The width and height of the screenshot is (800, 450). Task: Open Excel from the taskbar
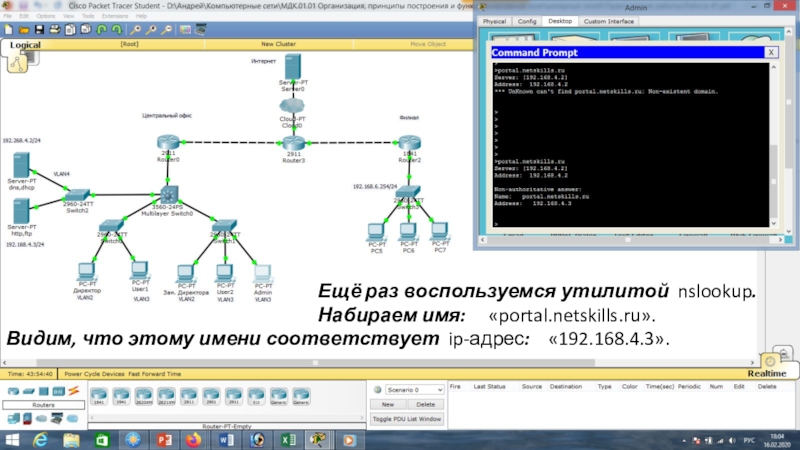pos(288,440)
